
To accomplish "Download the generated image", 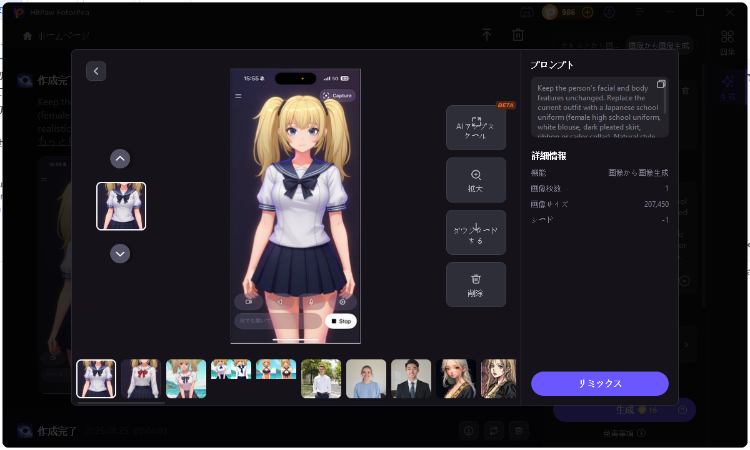I will click(476, 232).
